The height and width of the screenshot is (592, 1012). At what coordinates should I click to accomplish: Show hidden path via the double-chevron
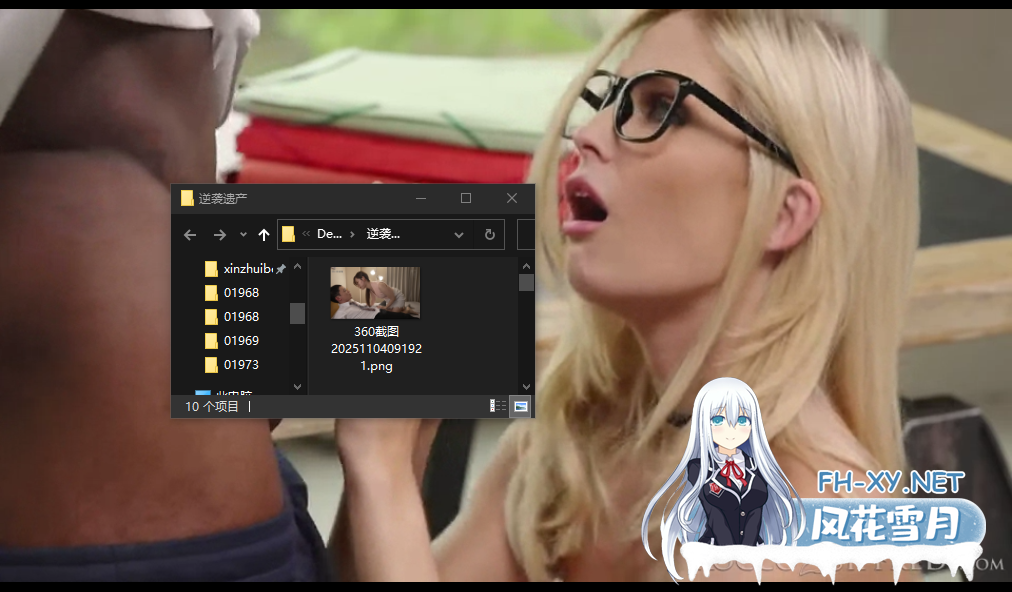(x=305, y=234)
